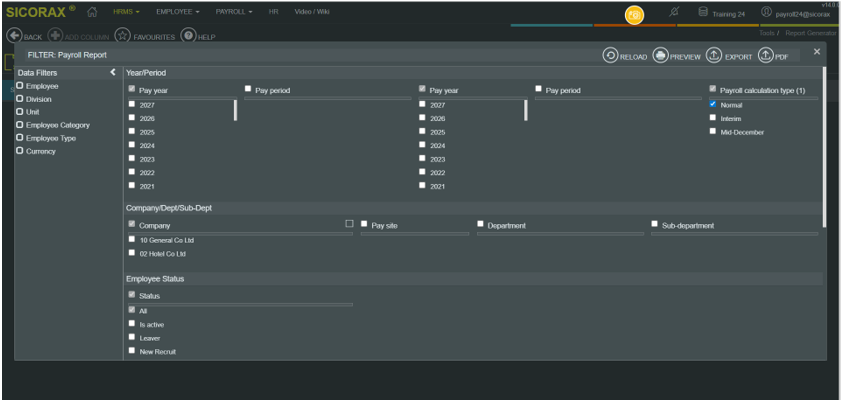Click the Report Generator breadcrumb

pyautogui.click(x=811, y=33)
